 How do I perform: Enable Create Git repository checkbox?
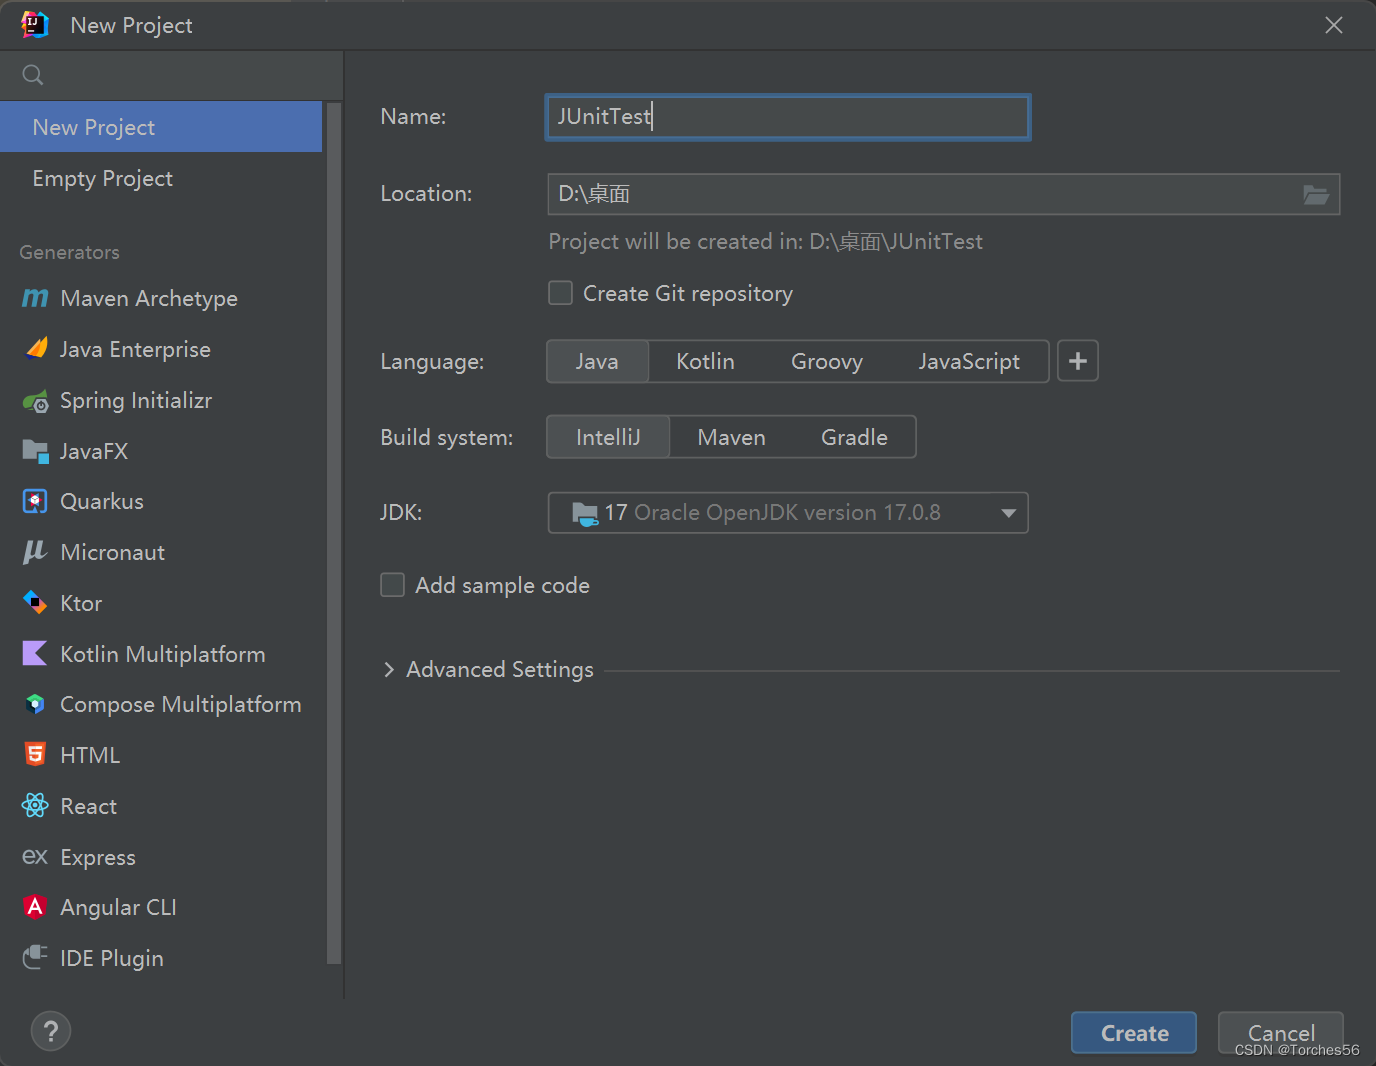click(560, 293)
